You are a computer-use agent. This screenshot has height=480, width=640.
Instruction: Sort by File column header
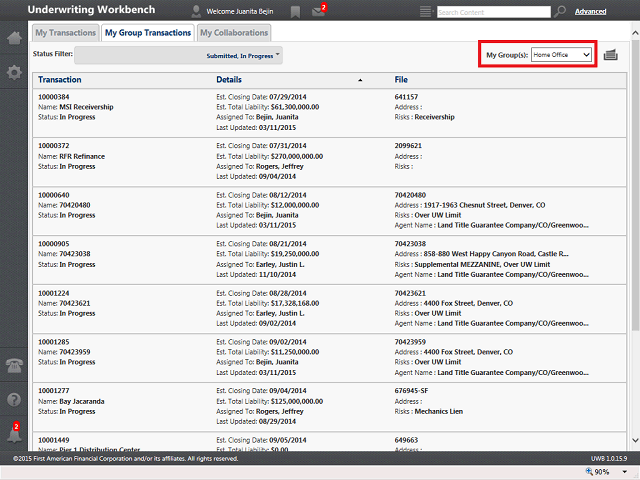401,80
